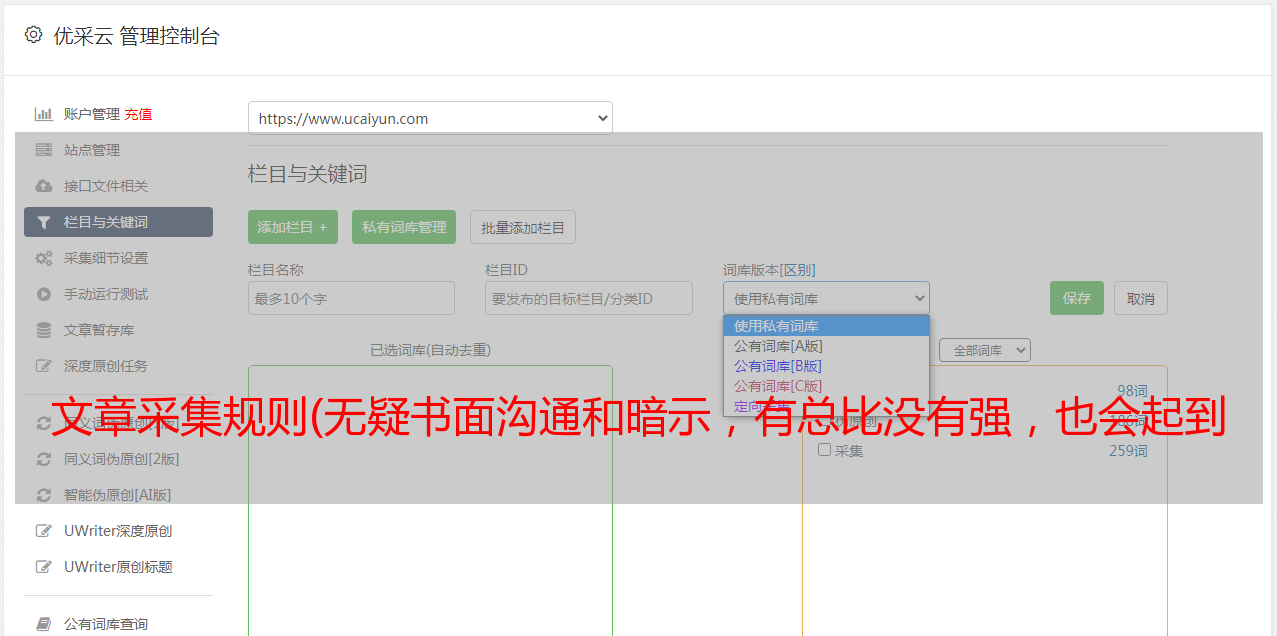Image resolution: width=1277 pixels, height=636 pixels.
Task: Click the play icon for 手动运行测试
Action: (x=44, y=294)
